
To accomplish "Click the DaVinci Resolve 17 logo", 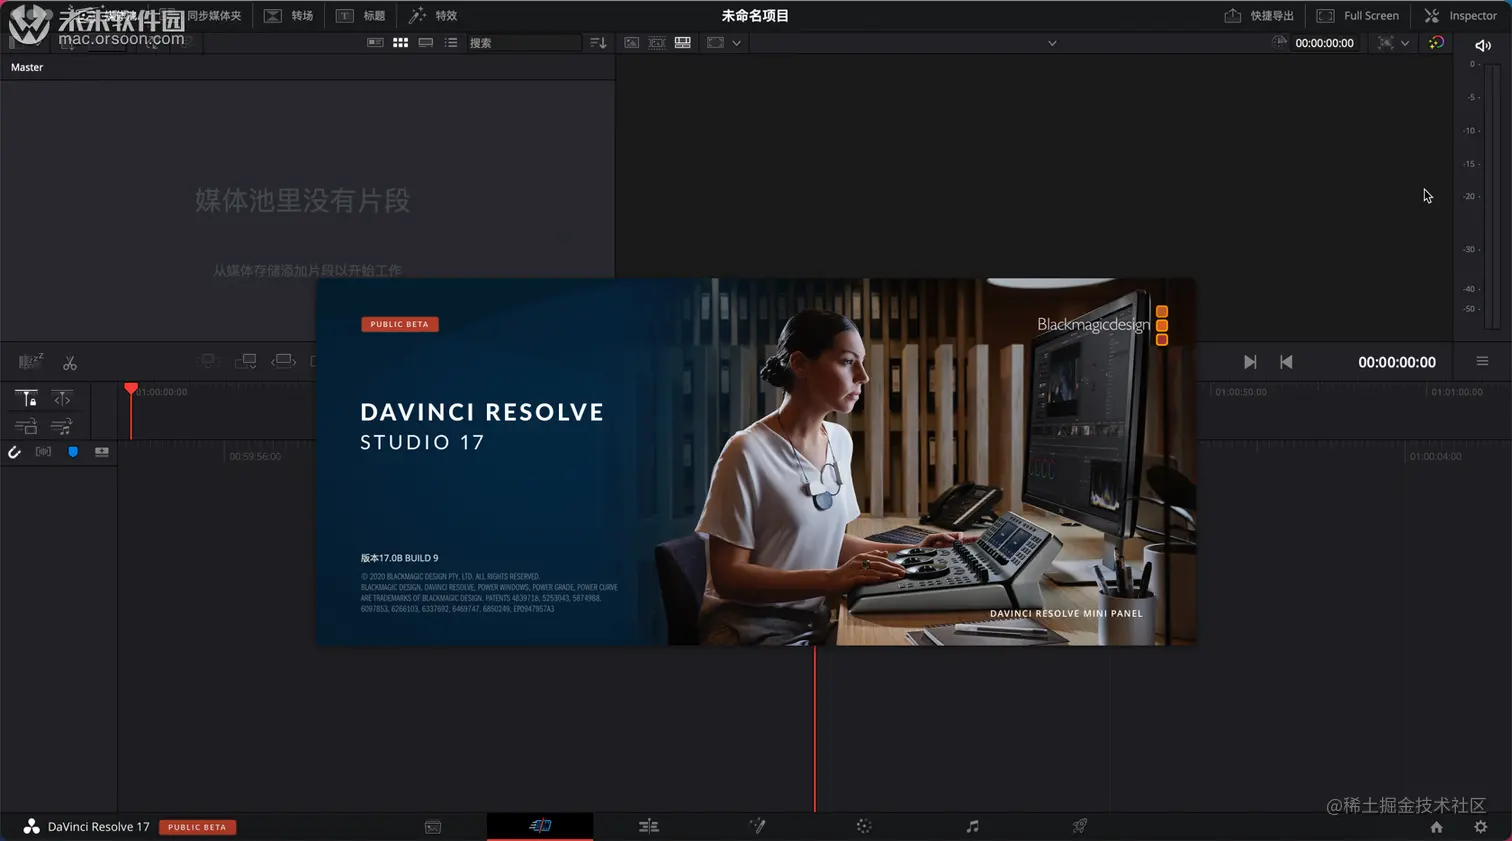I will coord(31,827).
